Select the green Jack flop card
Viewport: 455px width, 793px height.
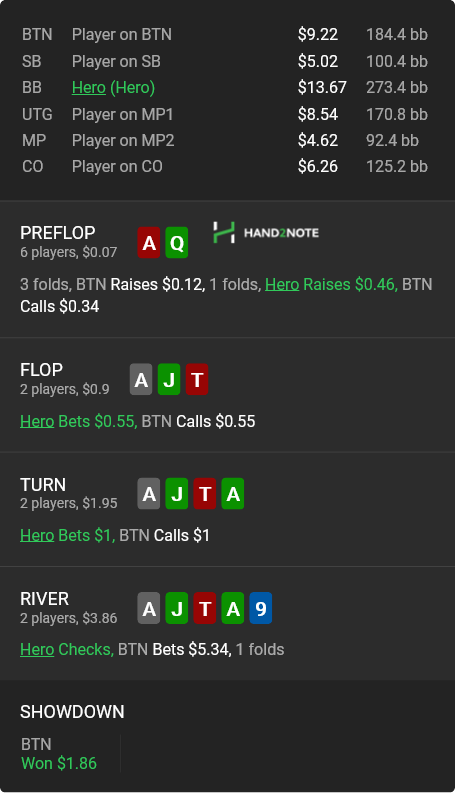[x=169, y=379]
